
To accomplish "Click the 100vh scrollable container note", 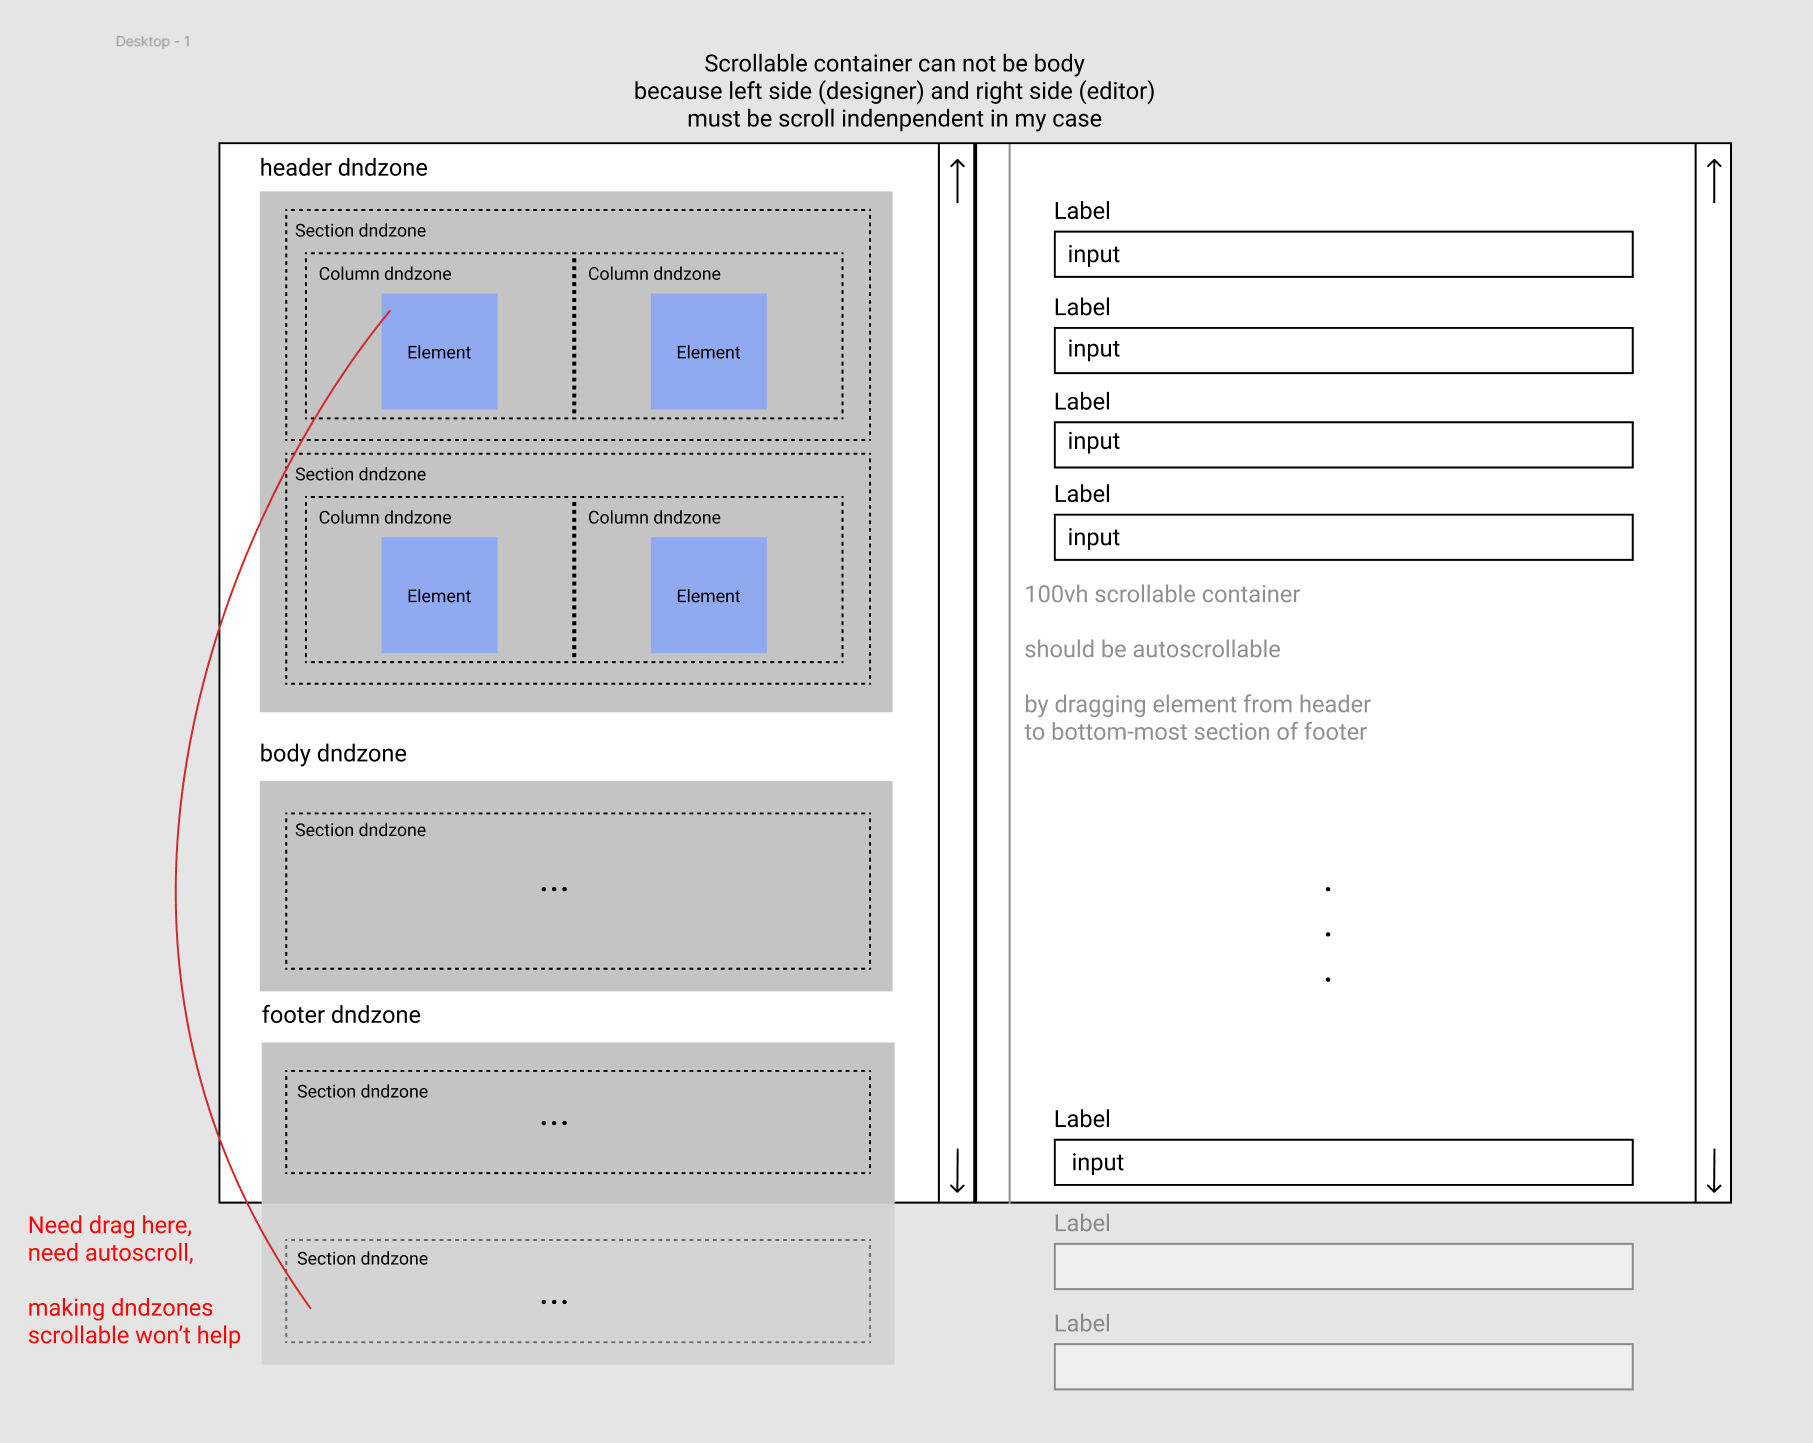I will point(1162,594).
